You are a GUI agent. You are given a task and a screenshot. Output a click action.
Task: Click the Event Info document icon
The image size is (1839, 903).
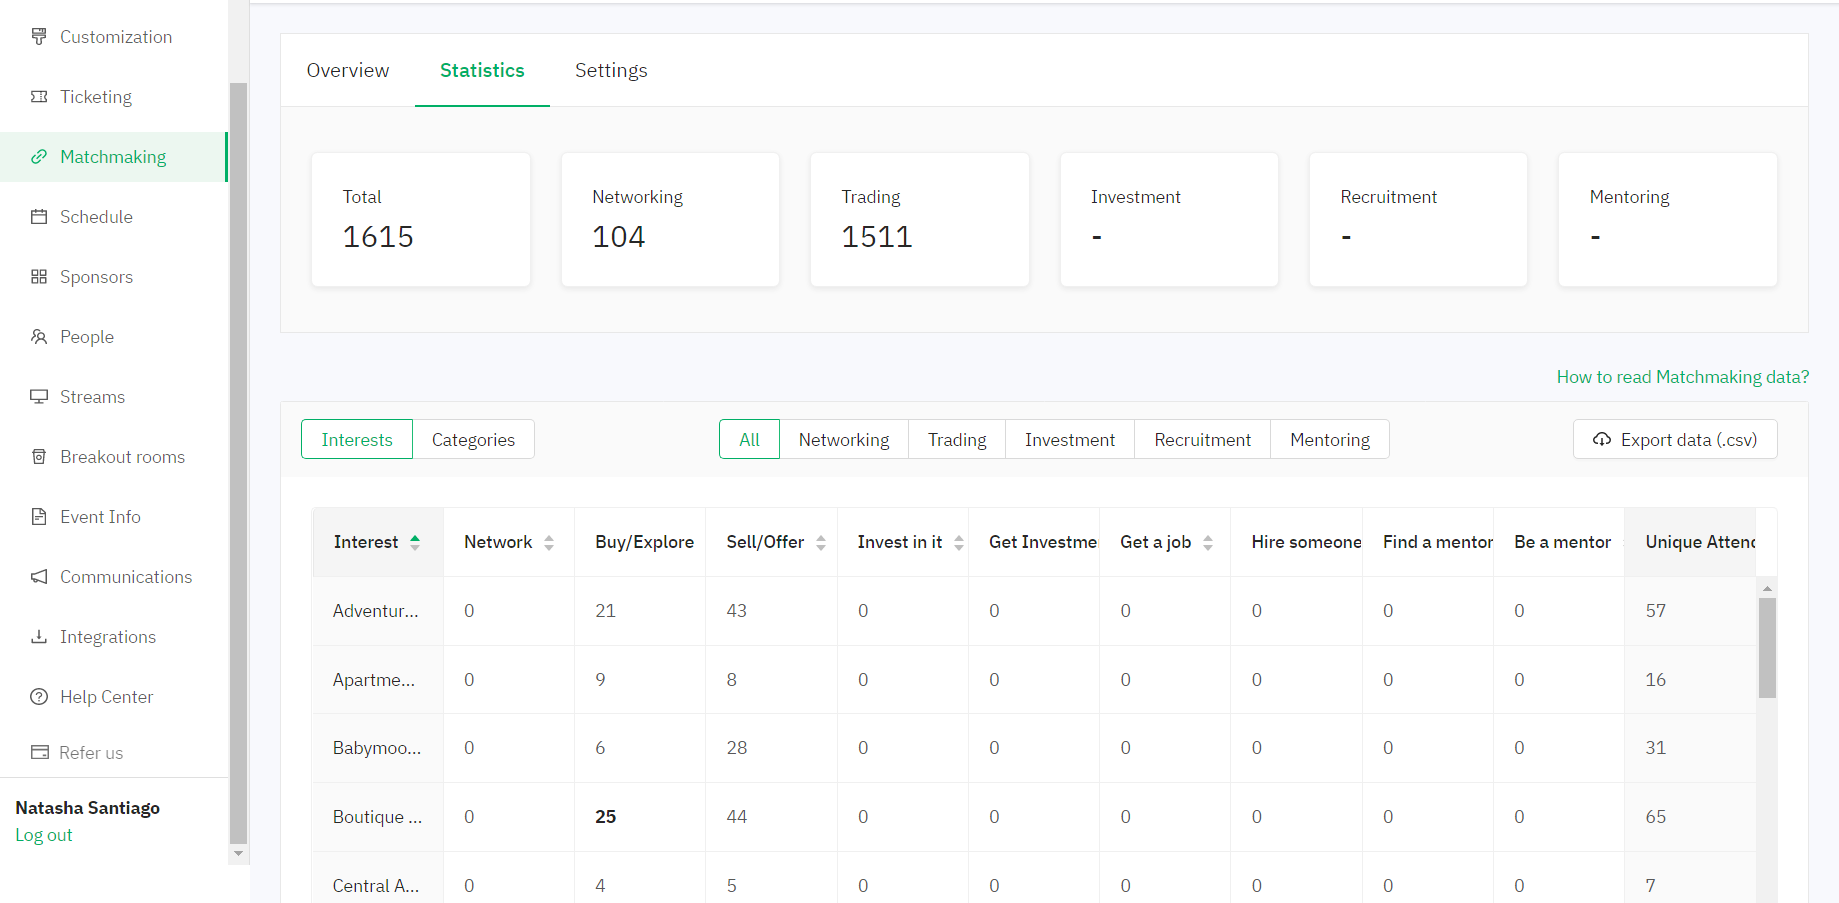click(x=39, y=517)
